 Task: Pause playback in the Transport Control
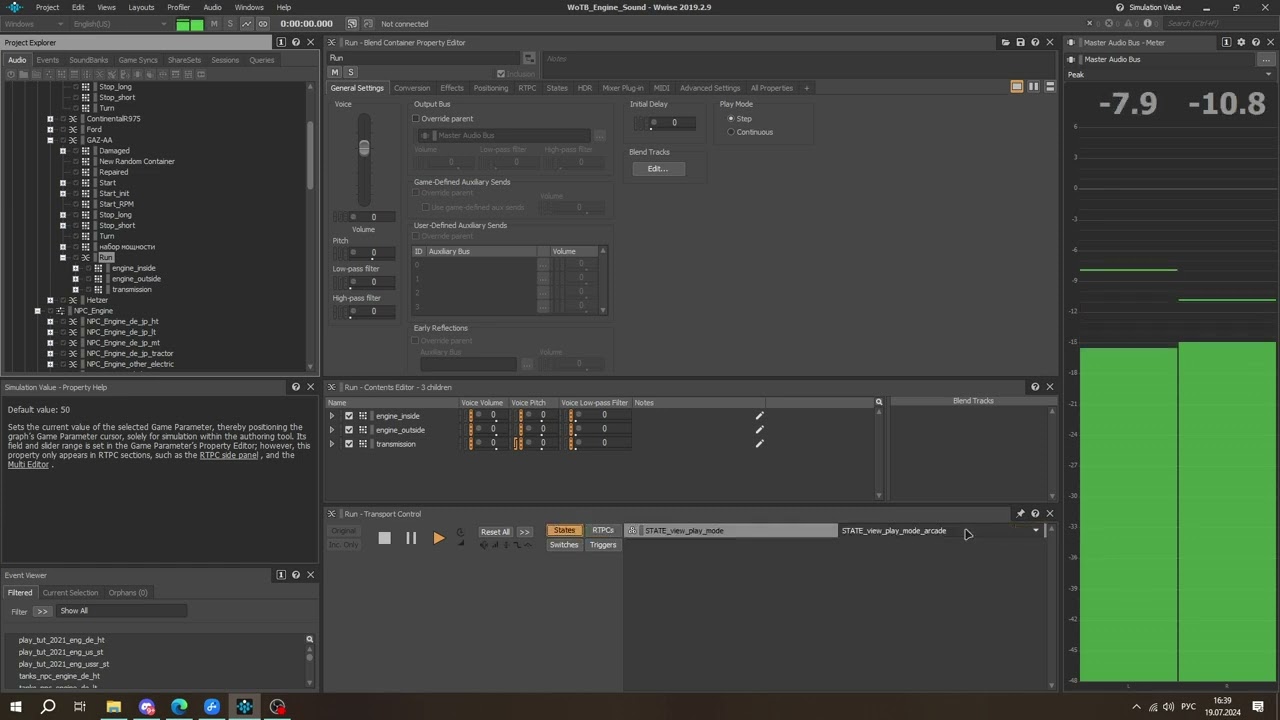point(411,538)
